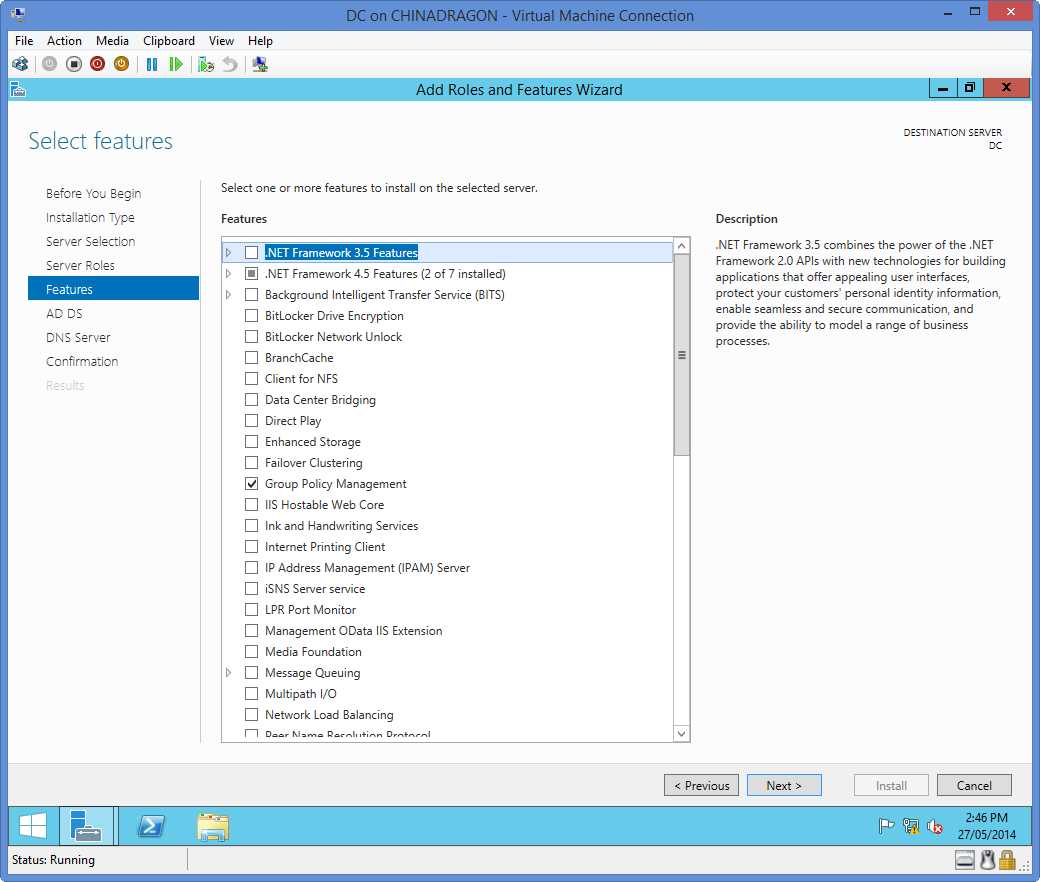This screenshot has height=882, width=1040.
Task: Click the VM Connection window title icon
Action: 18,14
